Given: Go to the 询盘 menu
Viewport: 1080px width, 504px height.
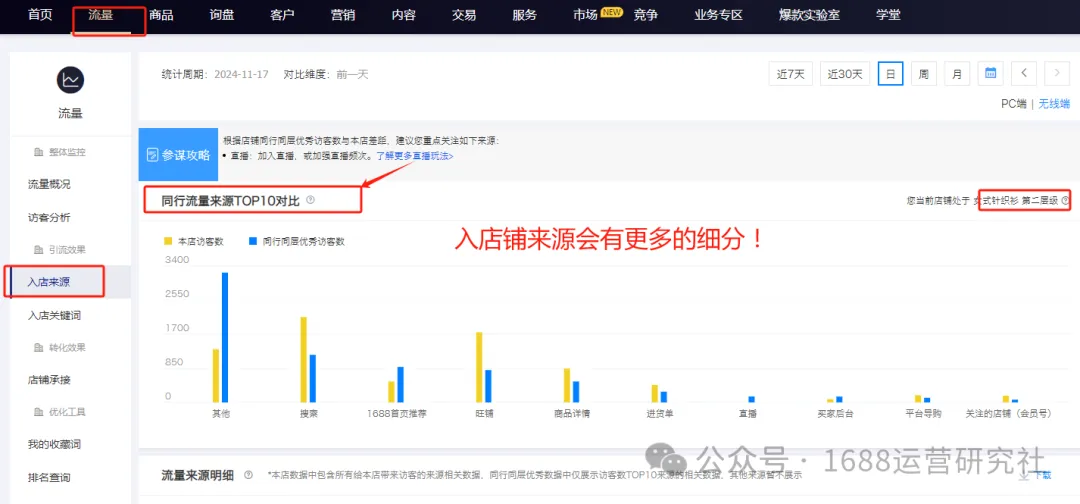Looking at the screenshot, I should click(x=222, y=14).
